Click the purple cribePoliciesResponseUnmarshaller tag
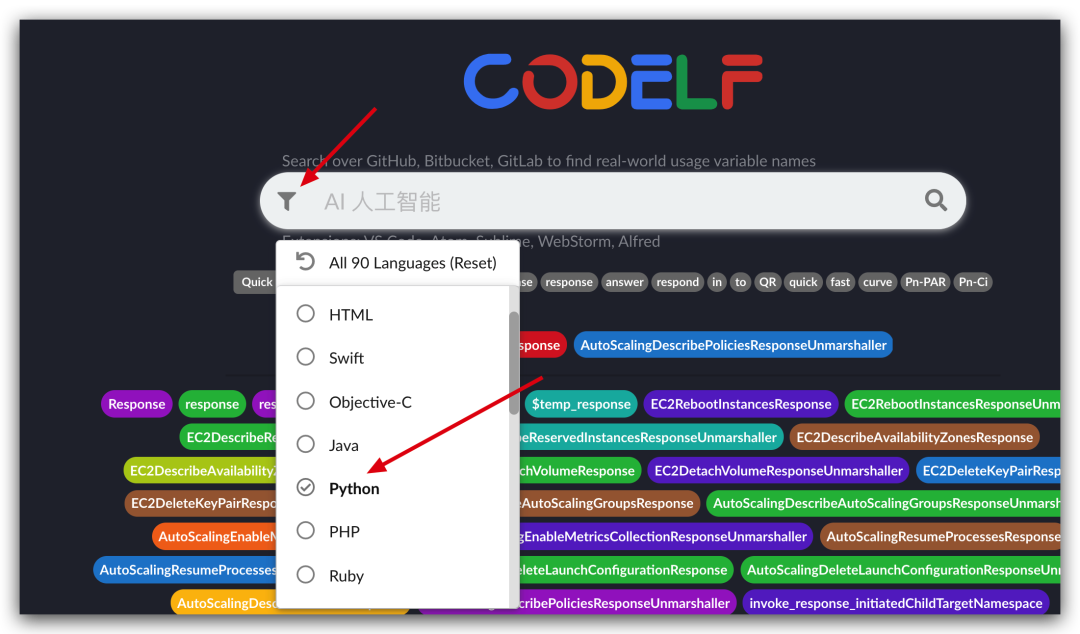This screenshot has width=1080, height=634. click(x=627, y=603)
